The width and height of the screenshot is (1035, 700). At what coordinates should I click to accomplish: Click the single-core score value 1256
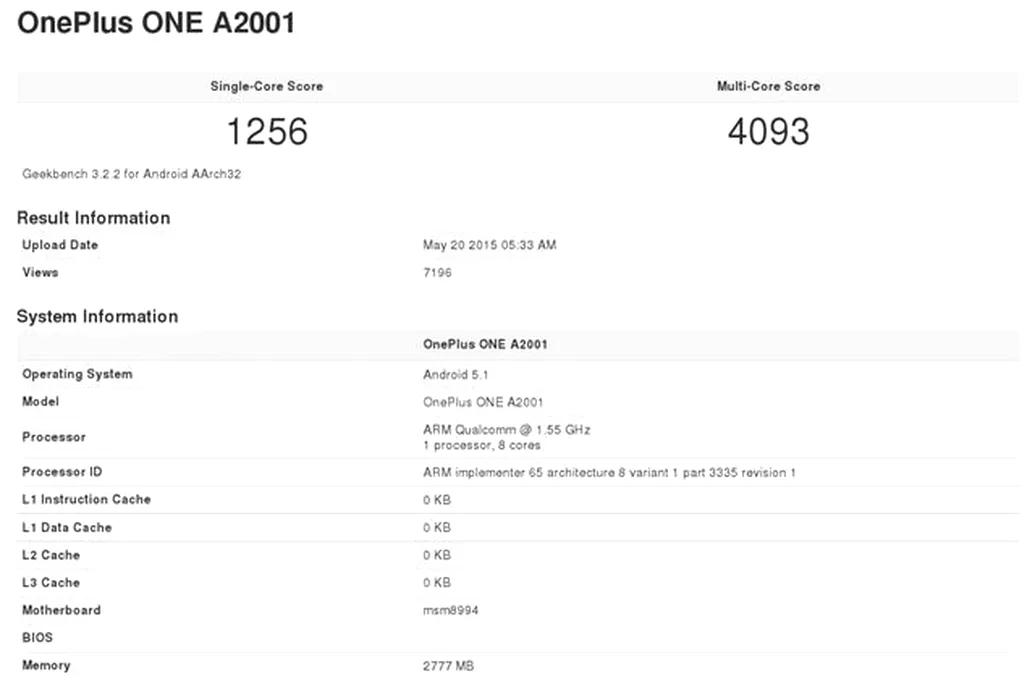click(266, 131)
